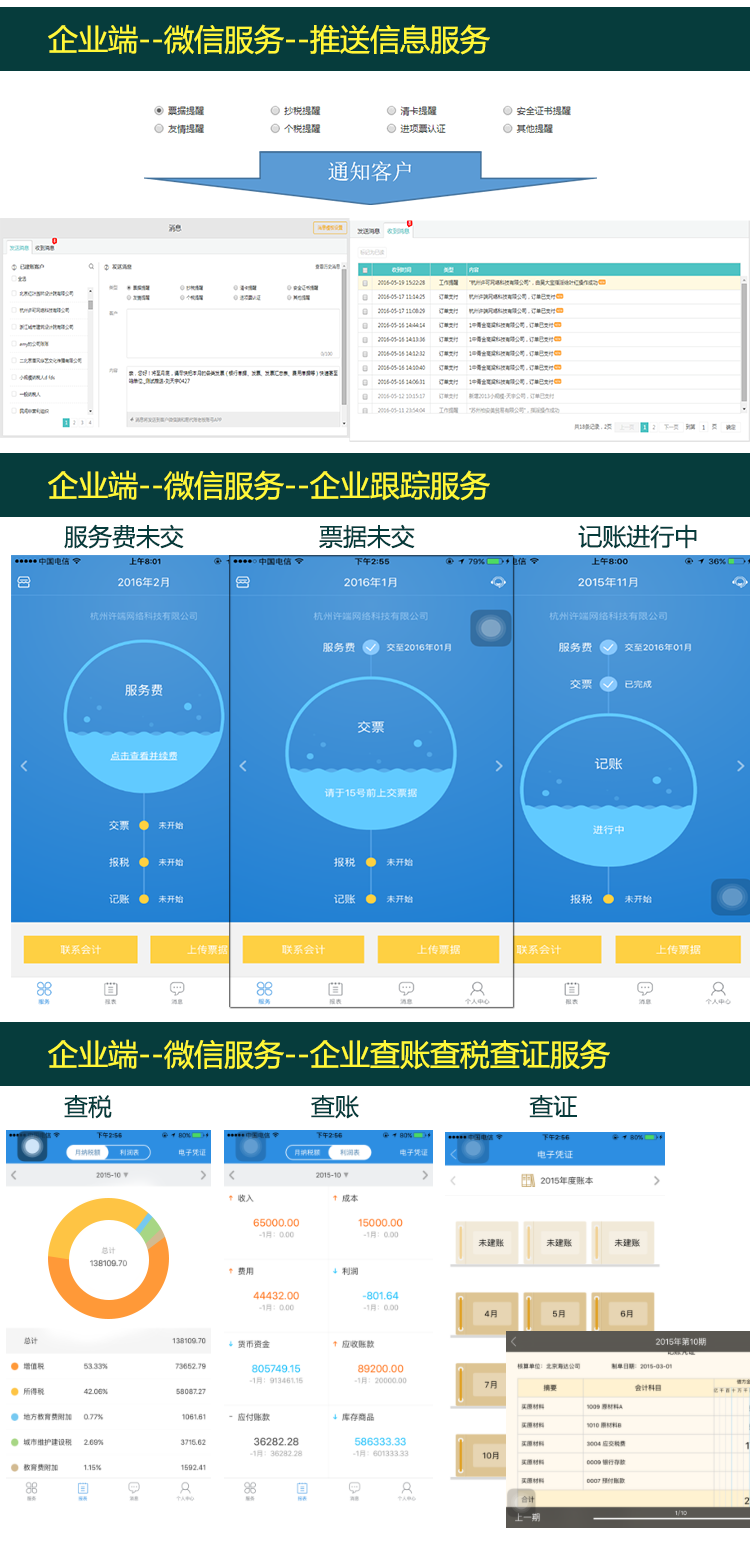This screenshot has width=750, height=1541.
Task: Go to next month with the arrow in 2016年1月 screen
Action: [x=499, y=766]
